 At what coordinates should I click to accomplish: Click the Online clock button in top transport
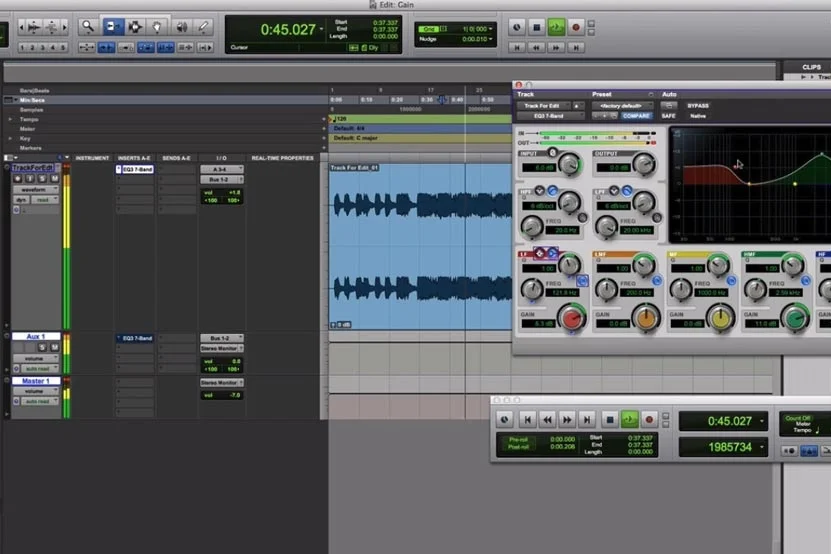click(517, 27)
